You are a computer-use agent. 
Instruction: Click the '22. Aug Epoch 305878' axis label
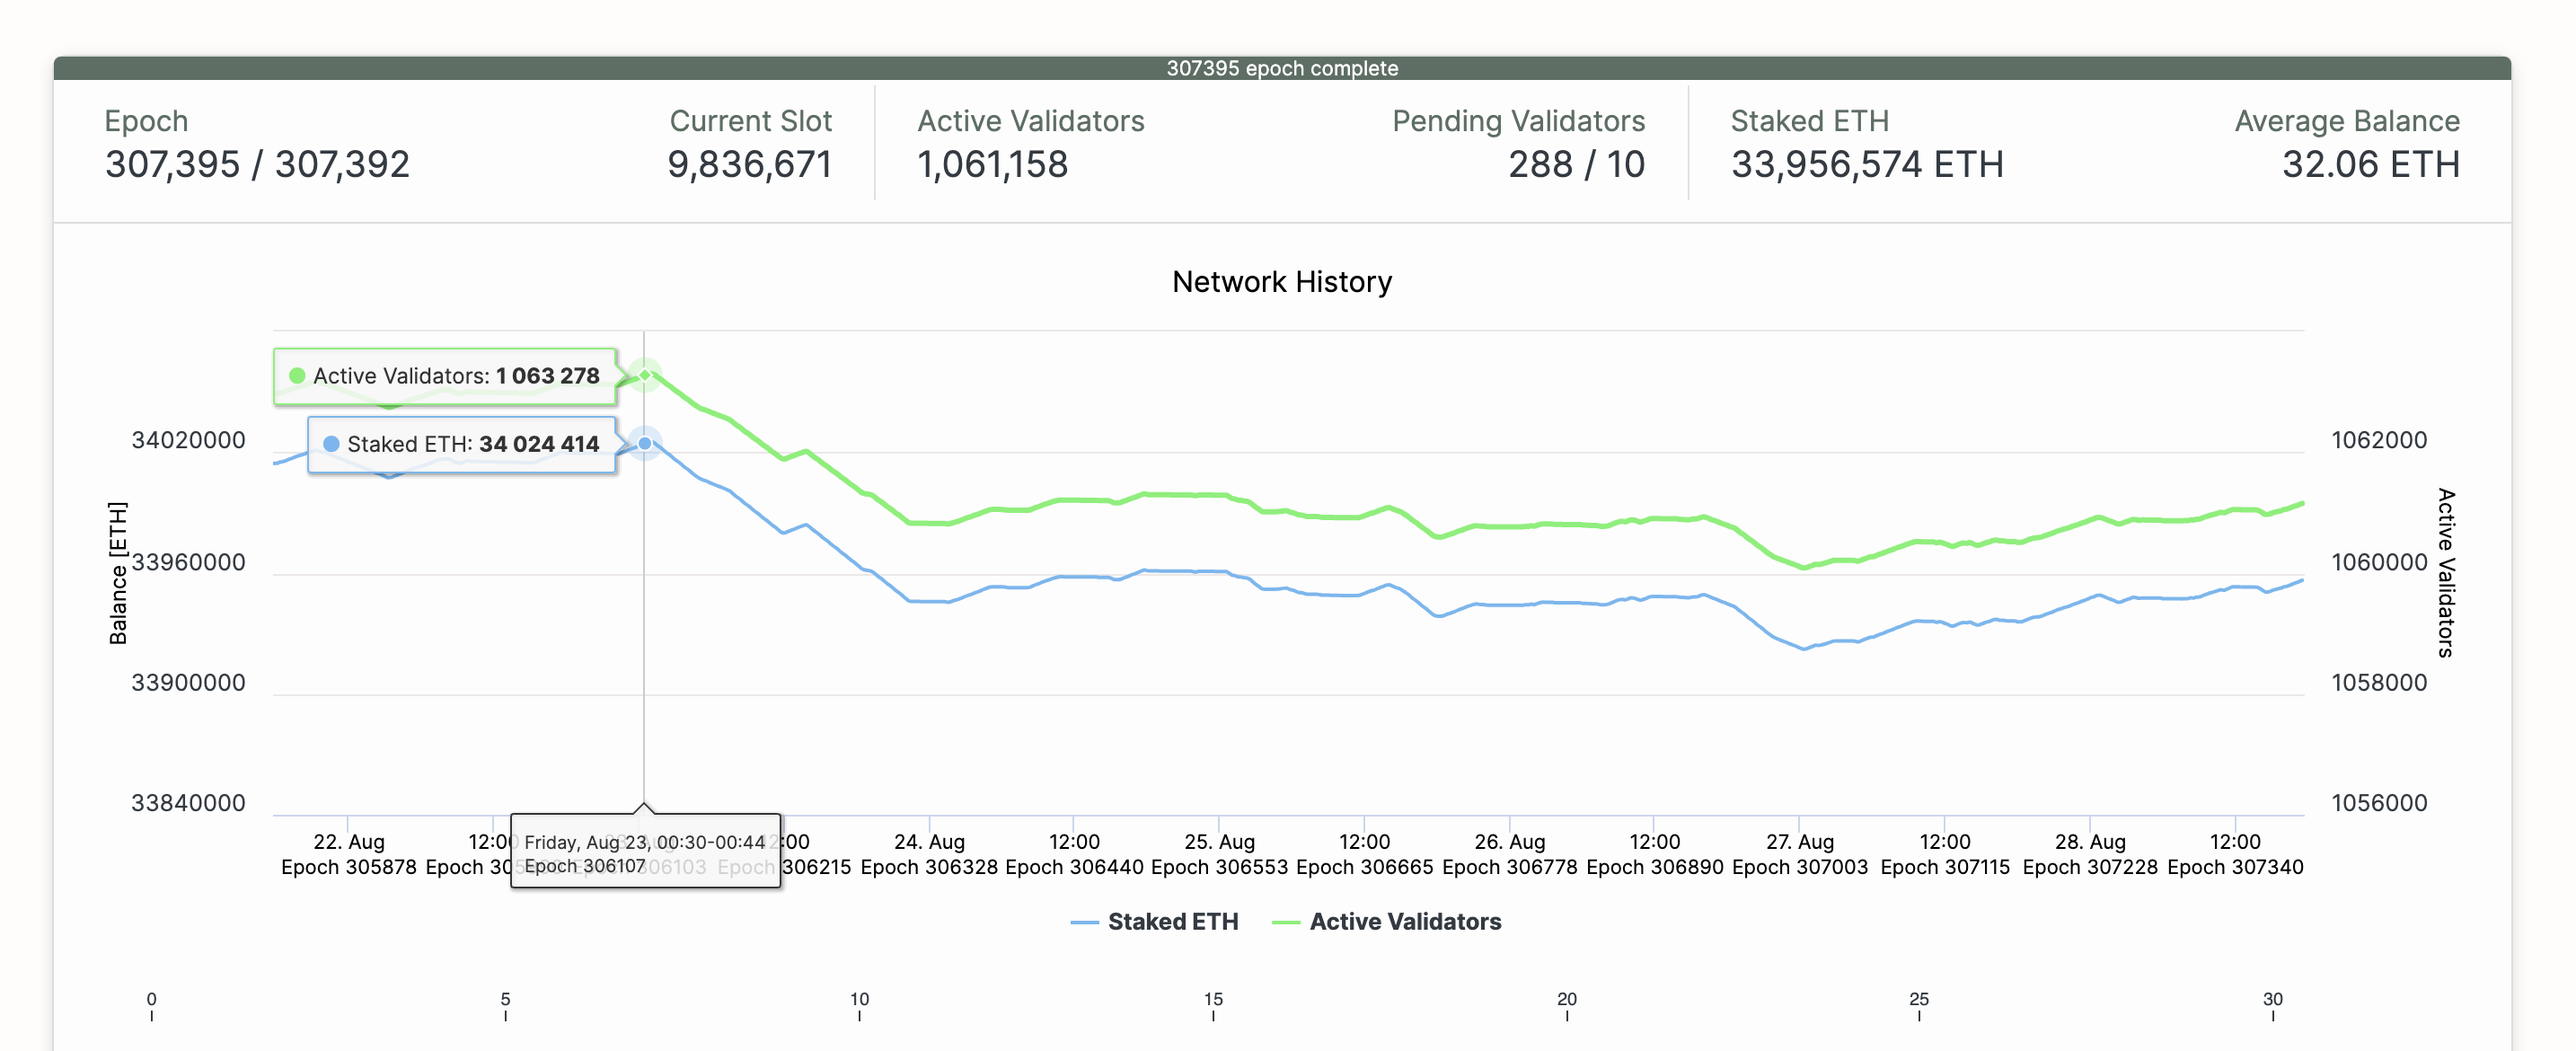349,854
